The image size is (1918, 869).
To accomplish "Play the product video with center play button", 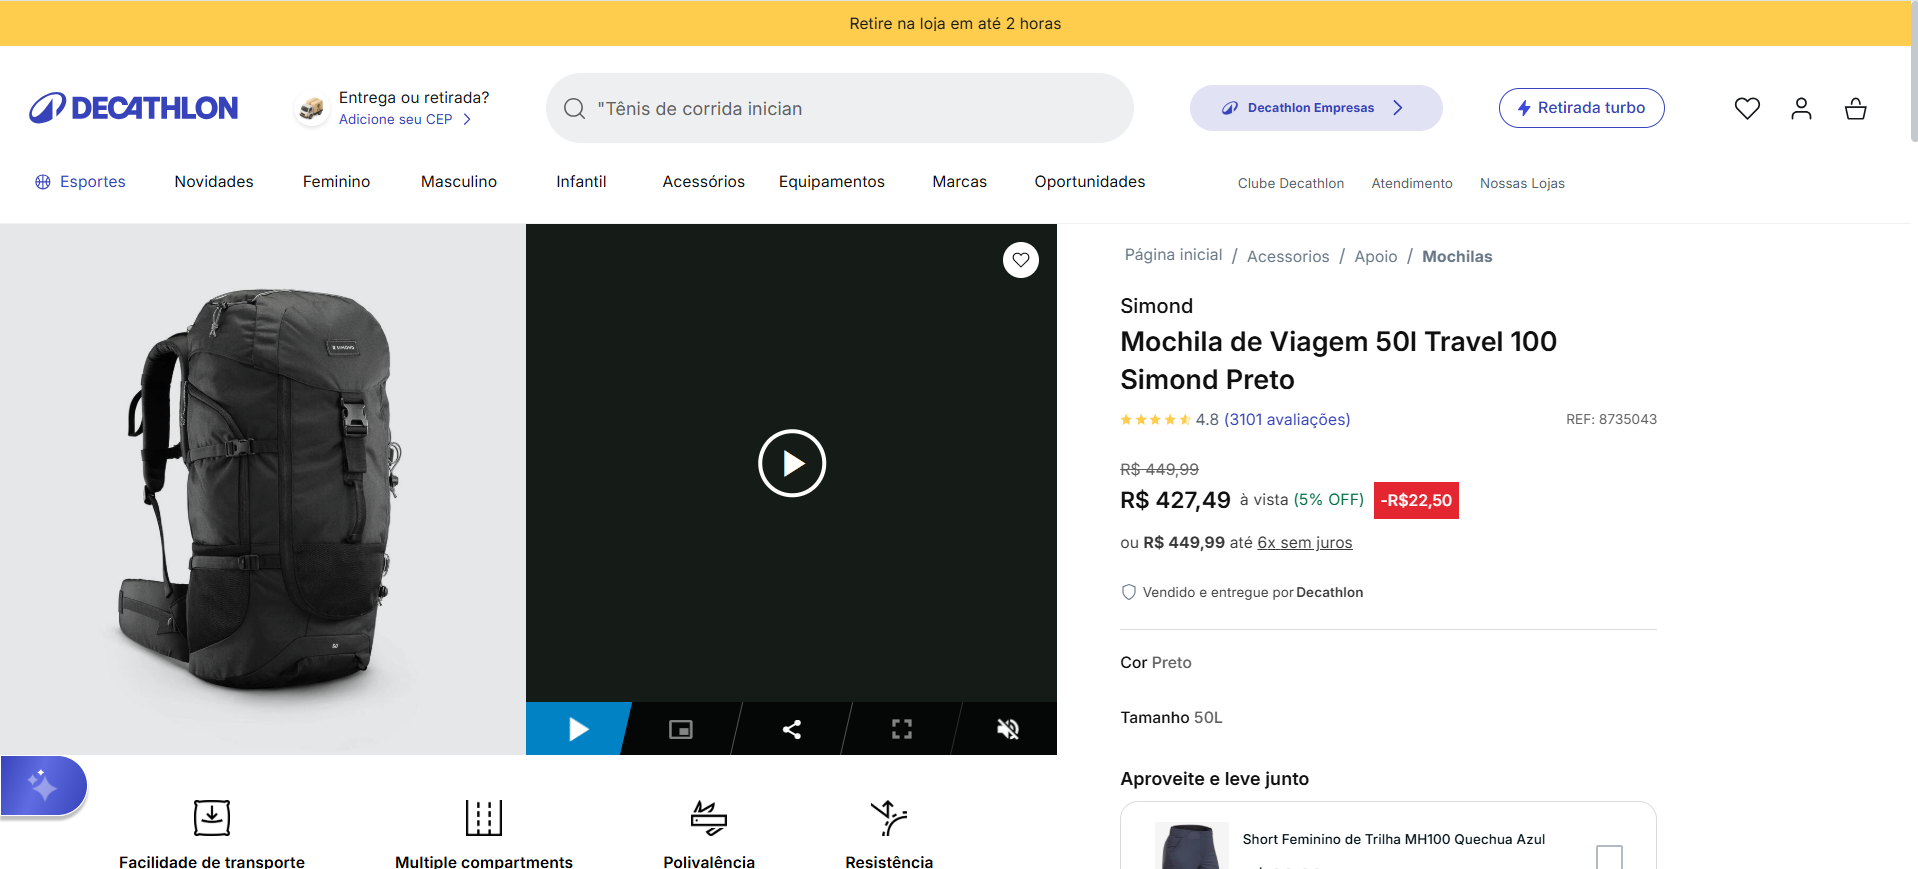I will coord(792,463).
